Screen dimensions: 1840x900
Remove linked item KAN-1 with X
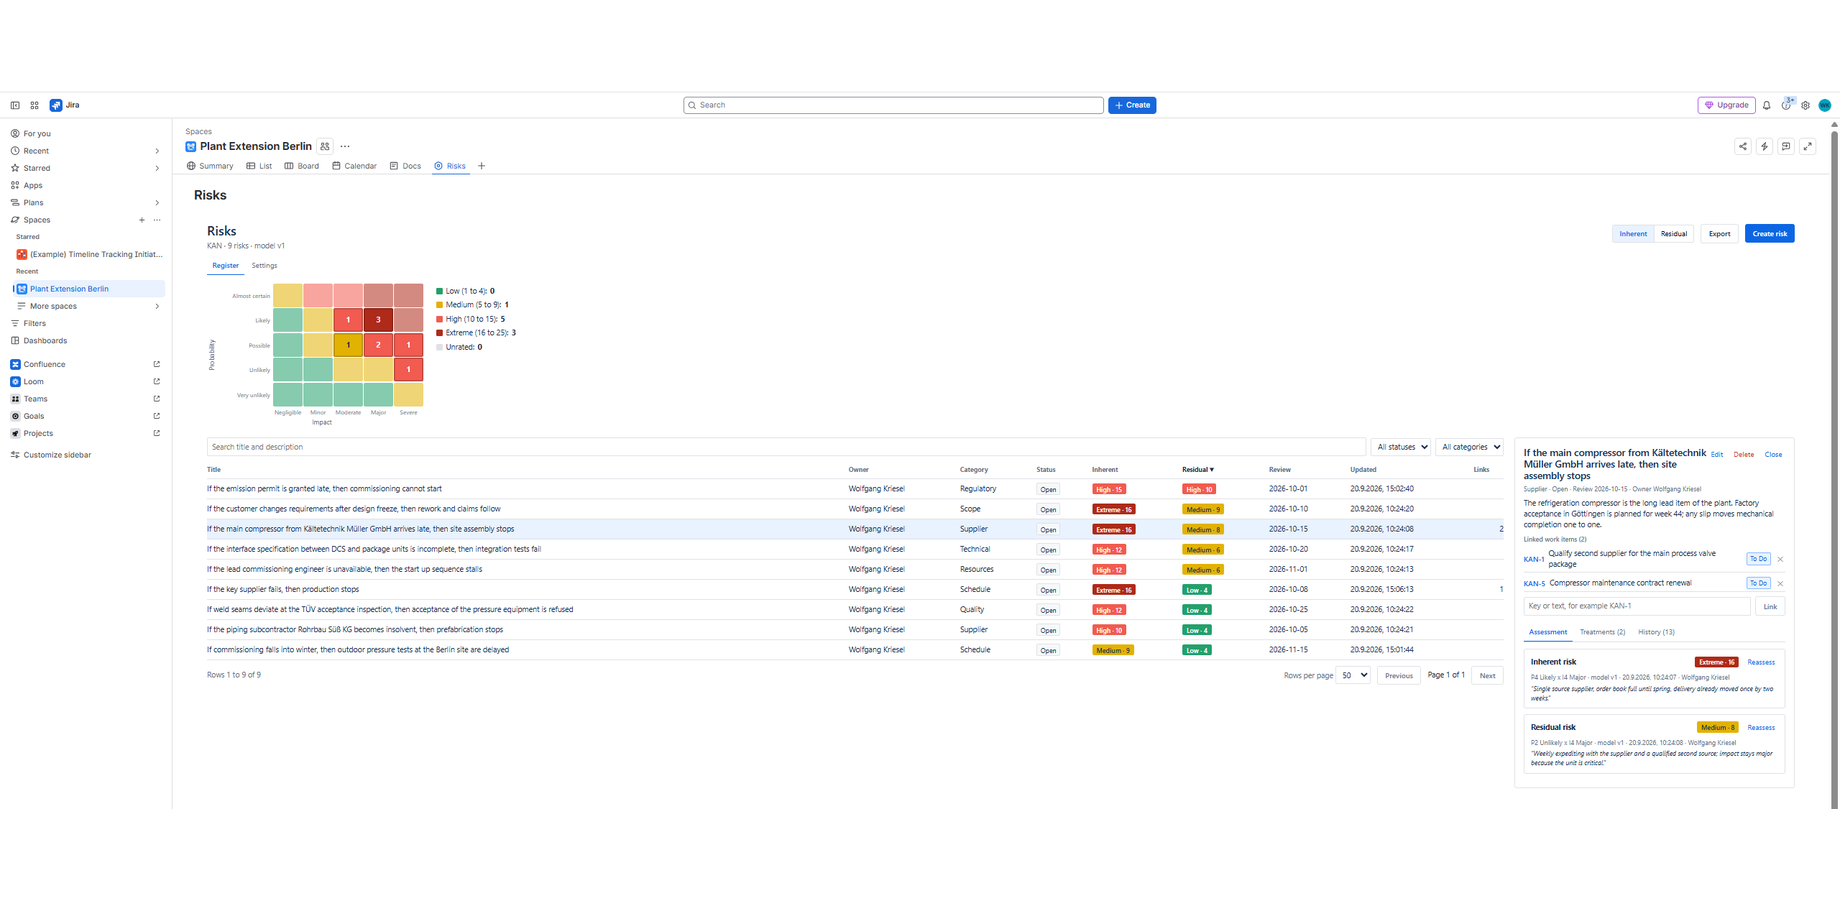point(1780,559)
